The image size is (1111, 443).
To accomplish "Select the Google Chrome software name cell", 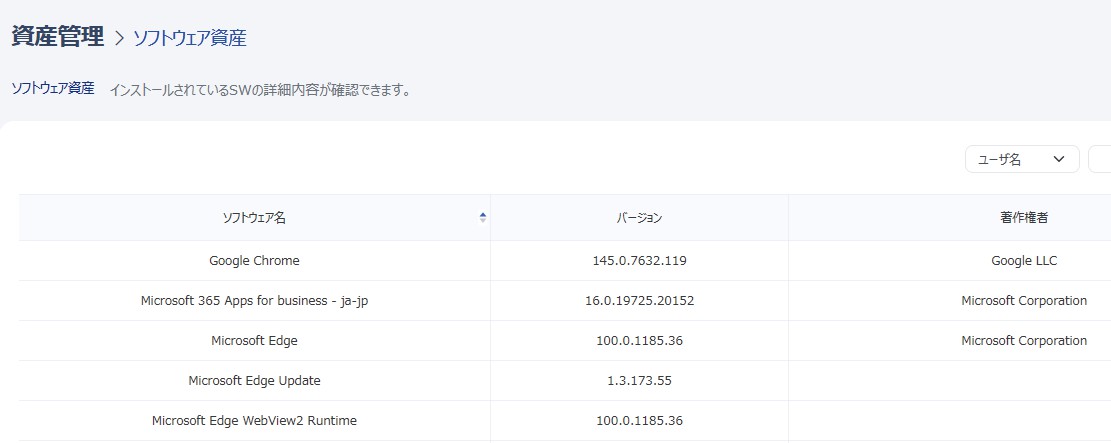I will 254,261.
